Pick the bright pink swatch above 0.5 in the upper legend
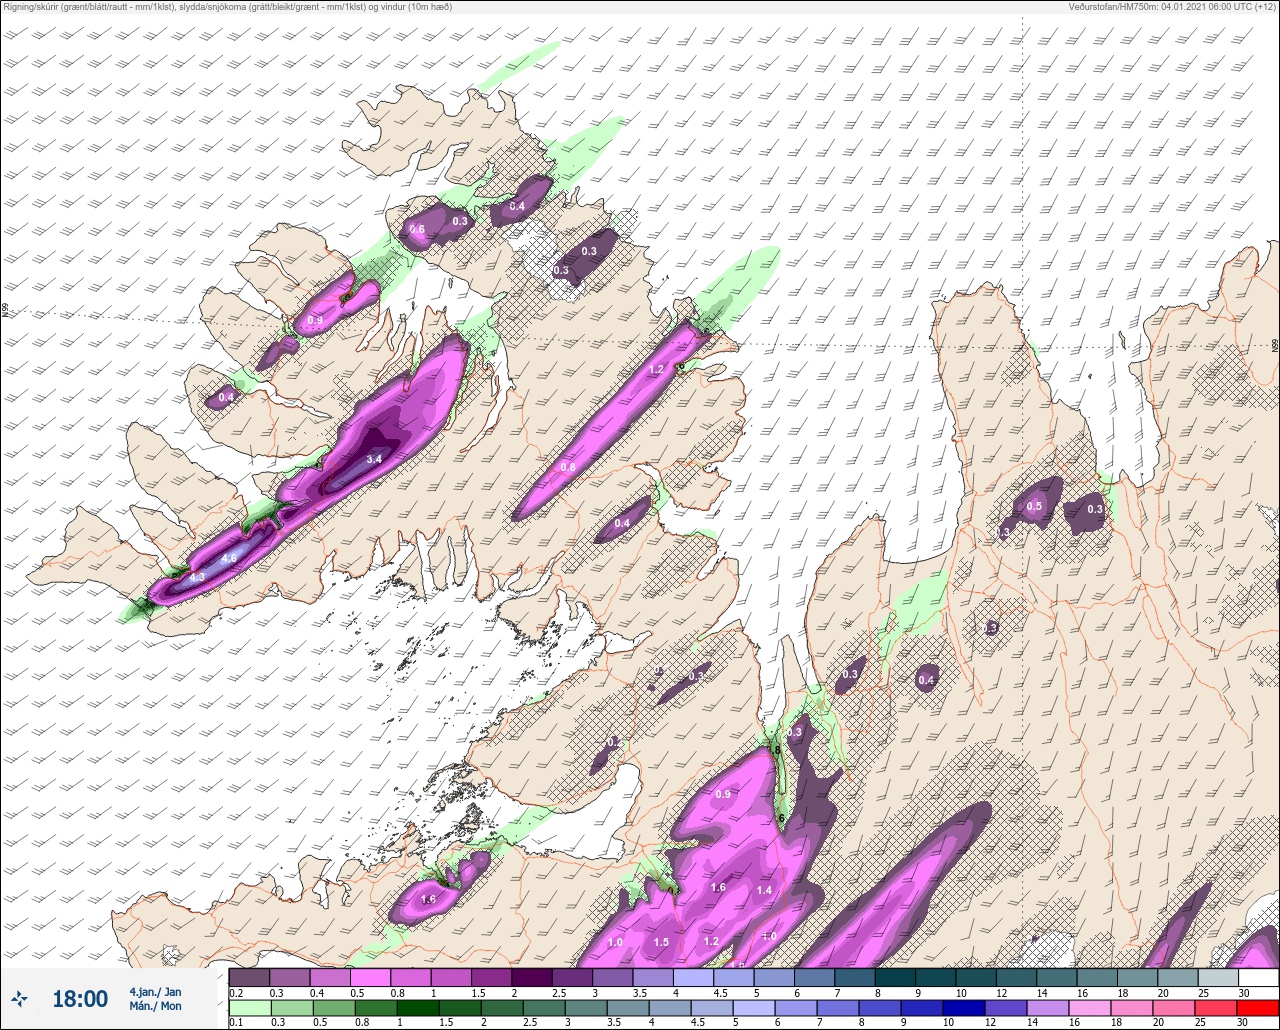Screen dimensions: 1280x1030 click(370, 977)
